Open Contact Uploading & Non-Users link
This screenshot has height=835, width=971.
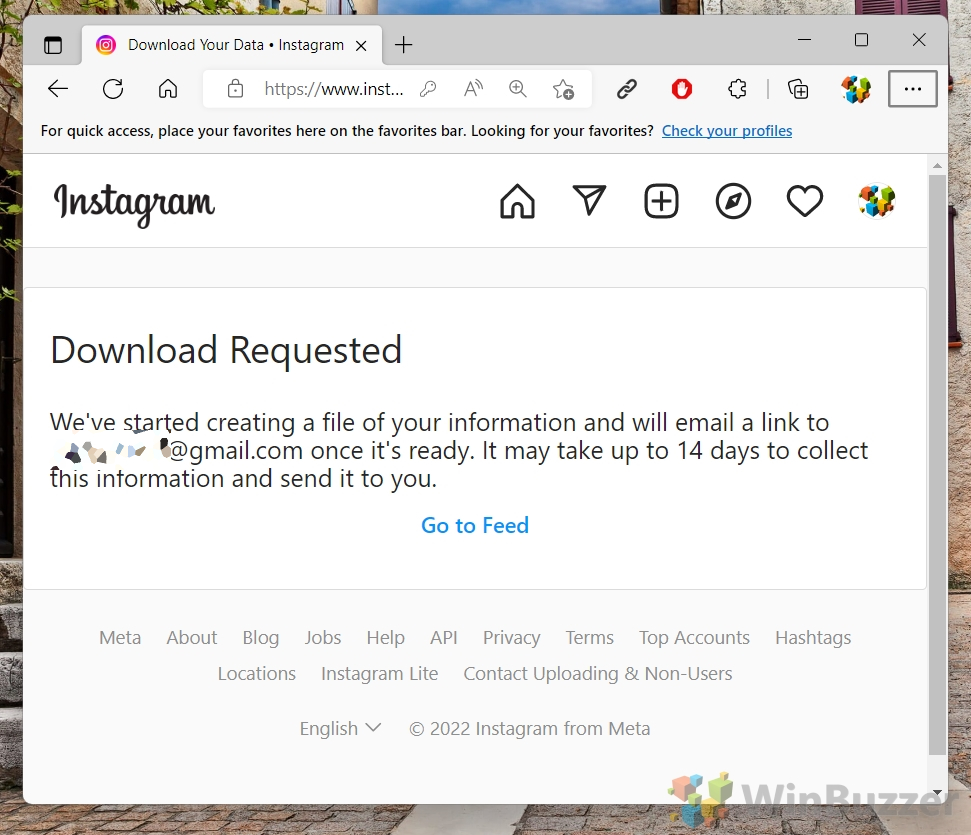click(598, 674)
